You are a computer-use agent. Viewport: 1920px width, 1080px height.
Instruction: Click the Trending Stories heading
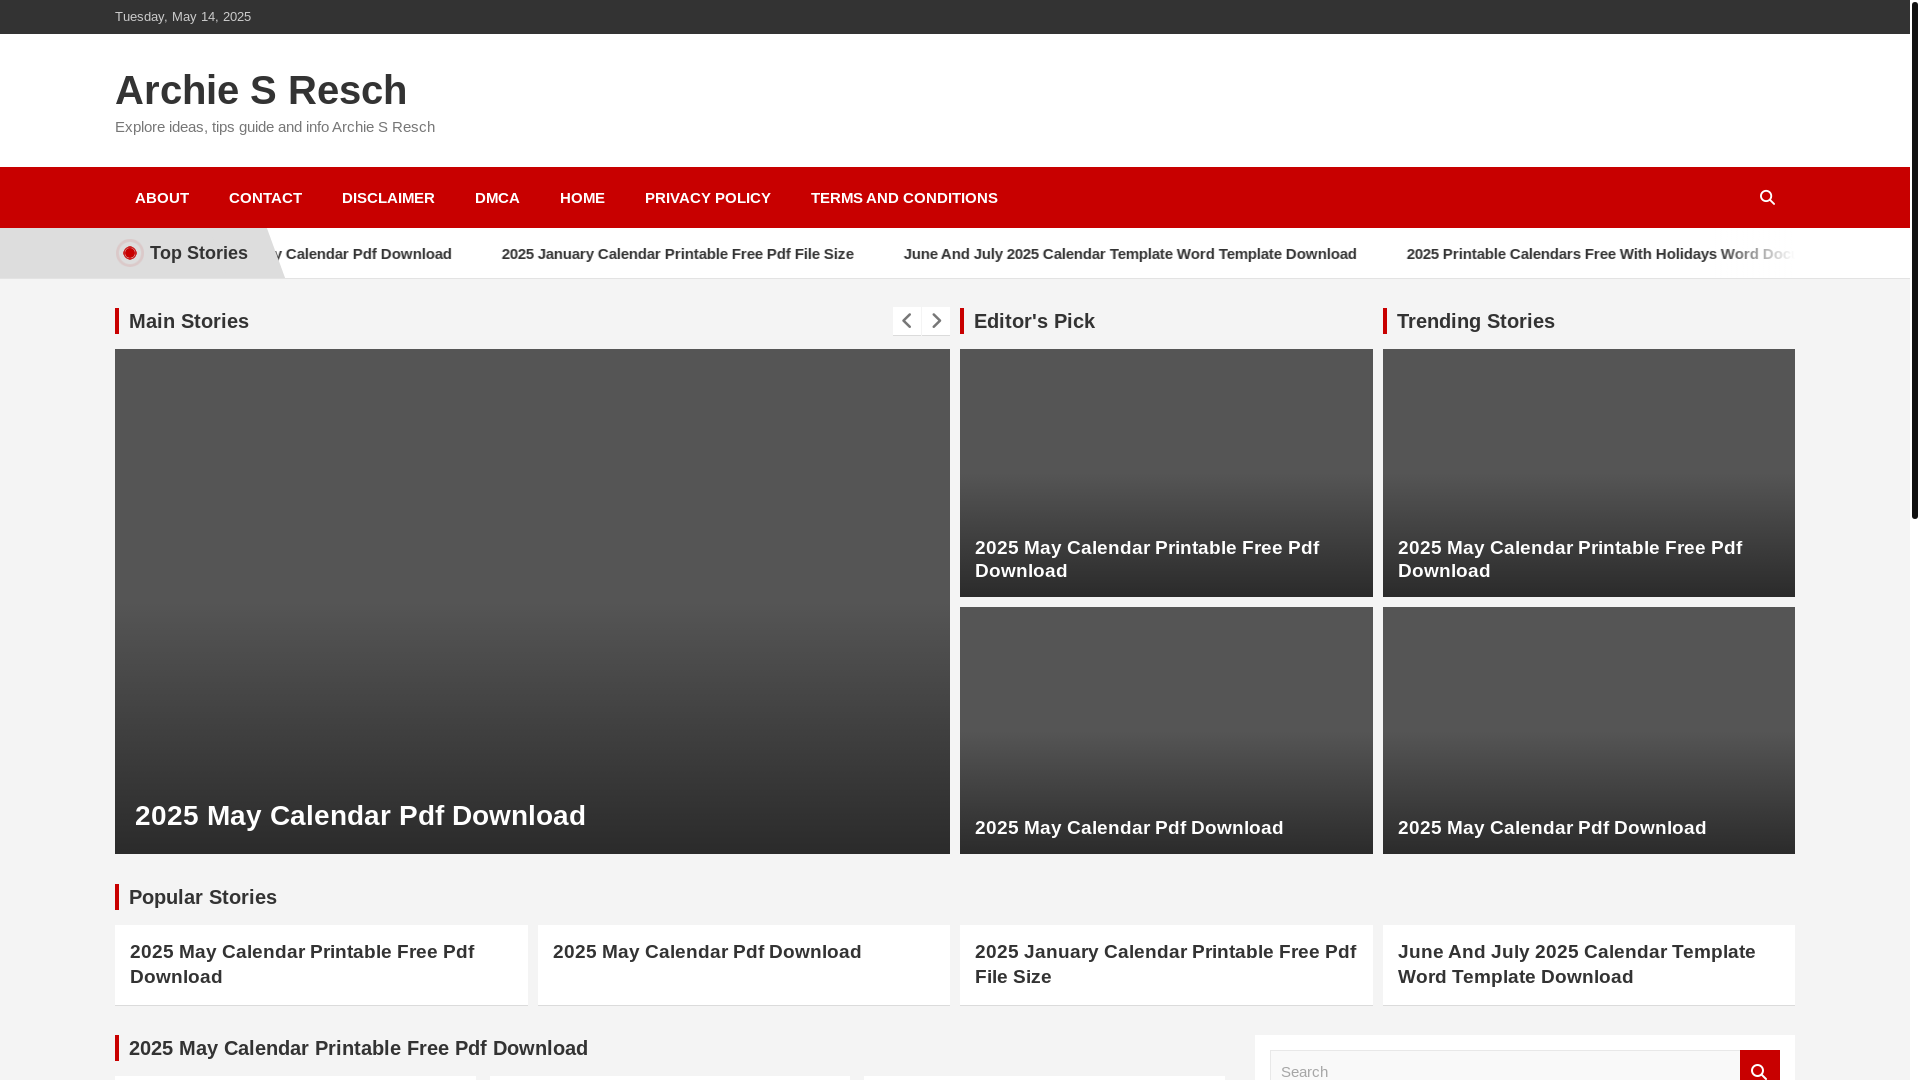click(1475, 321)
